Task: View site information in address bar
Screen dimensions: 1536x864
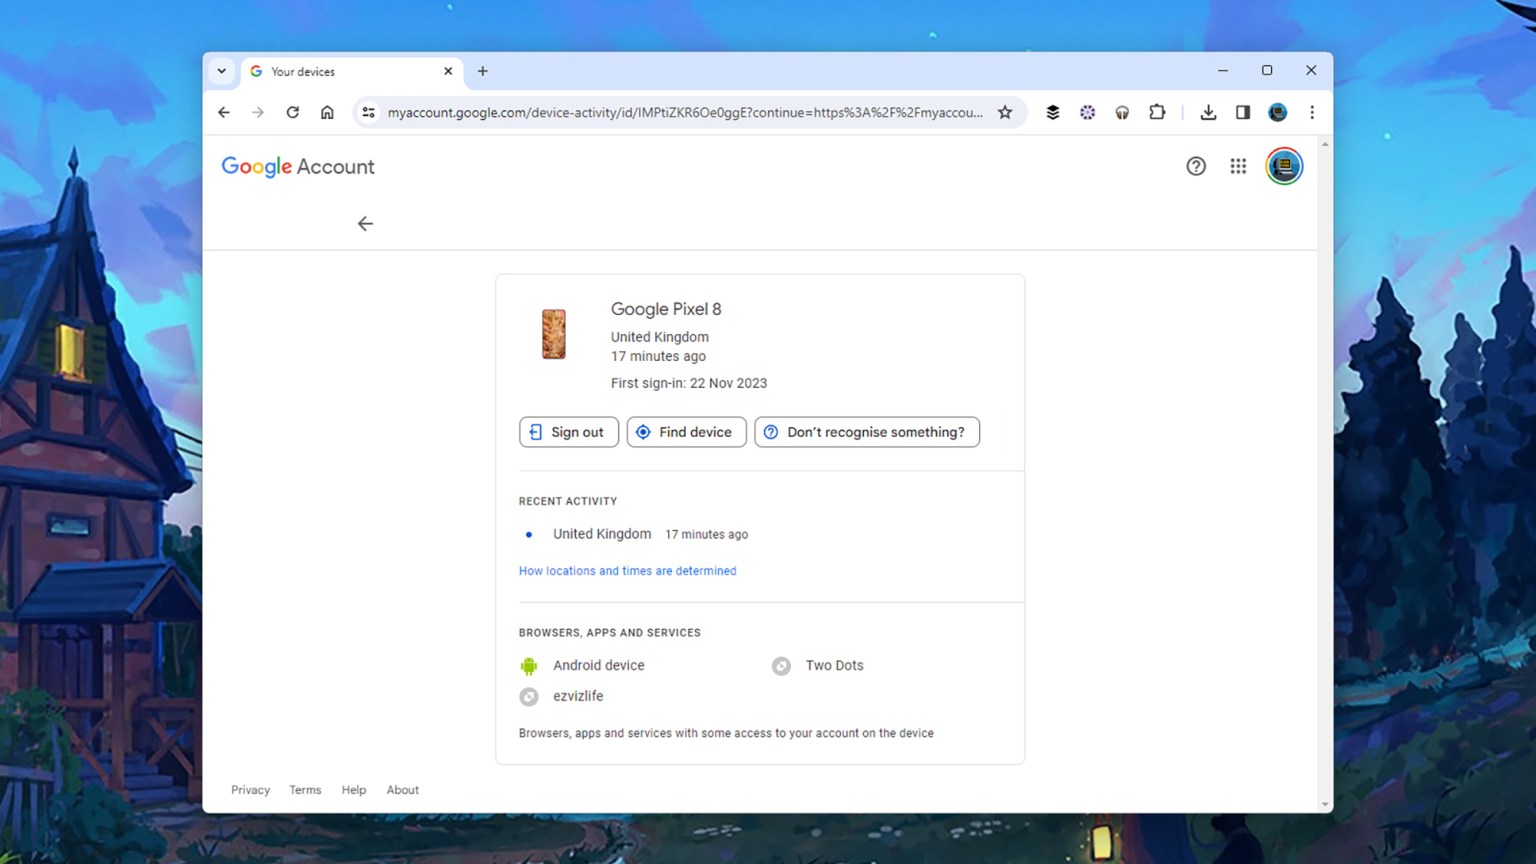Action: 369,113
